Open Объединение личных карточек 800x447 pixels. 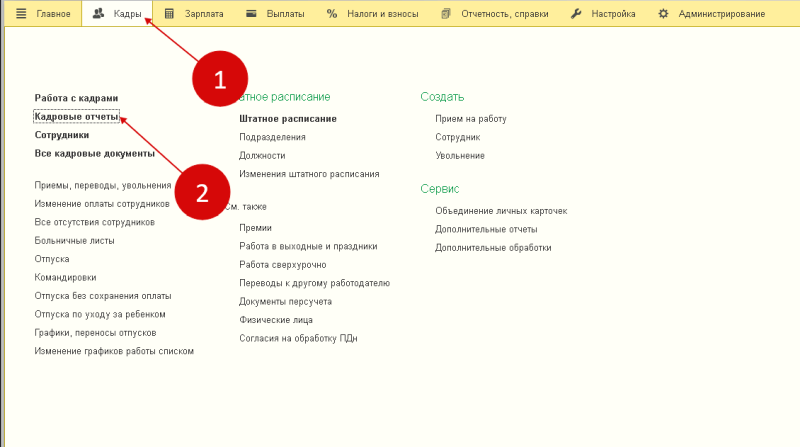click(501, 211)
